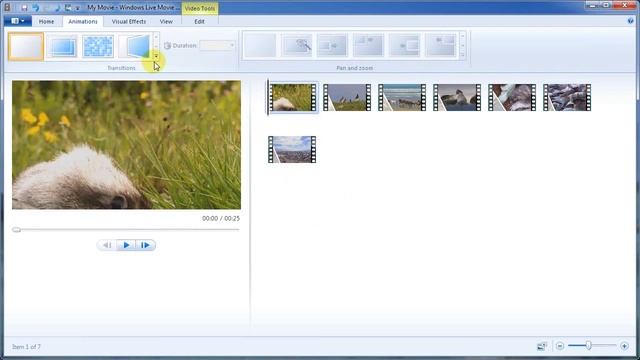Play the movie preview

(x=126, y=245)
